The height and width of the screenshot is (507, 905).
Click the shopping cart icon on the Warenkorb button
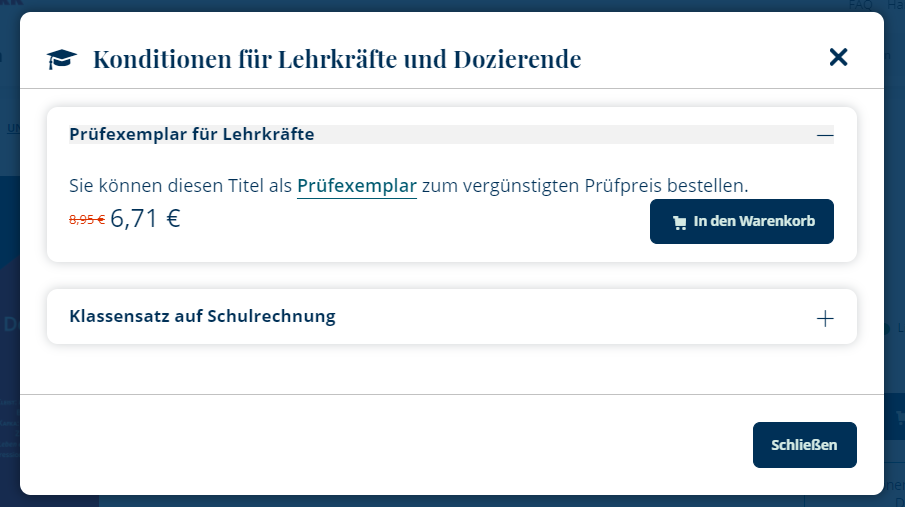click(x=680, y=222)
